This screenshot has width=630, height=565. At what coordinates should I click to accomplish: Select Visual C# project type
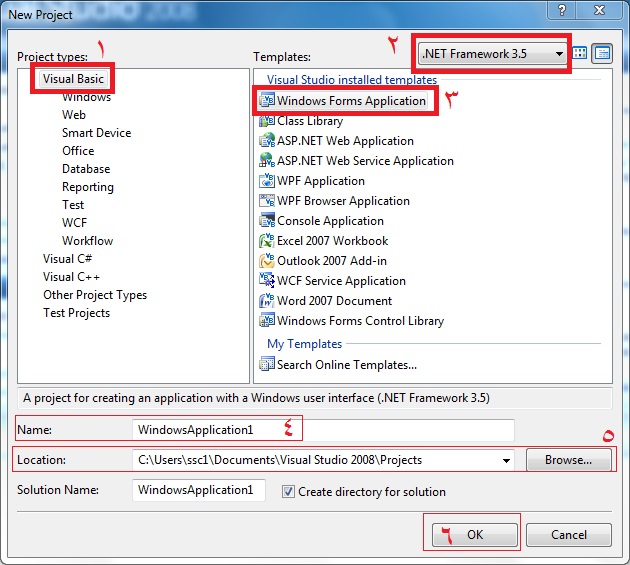click(x=68, y=259)
